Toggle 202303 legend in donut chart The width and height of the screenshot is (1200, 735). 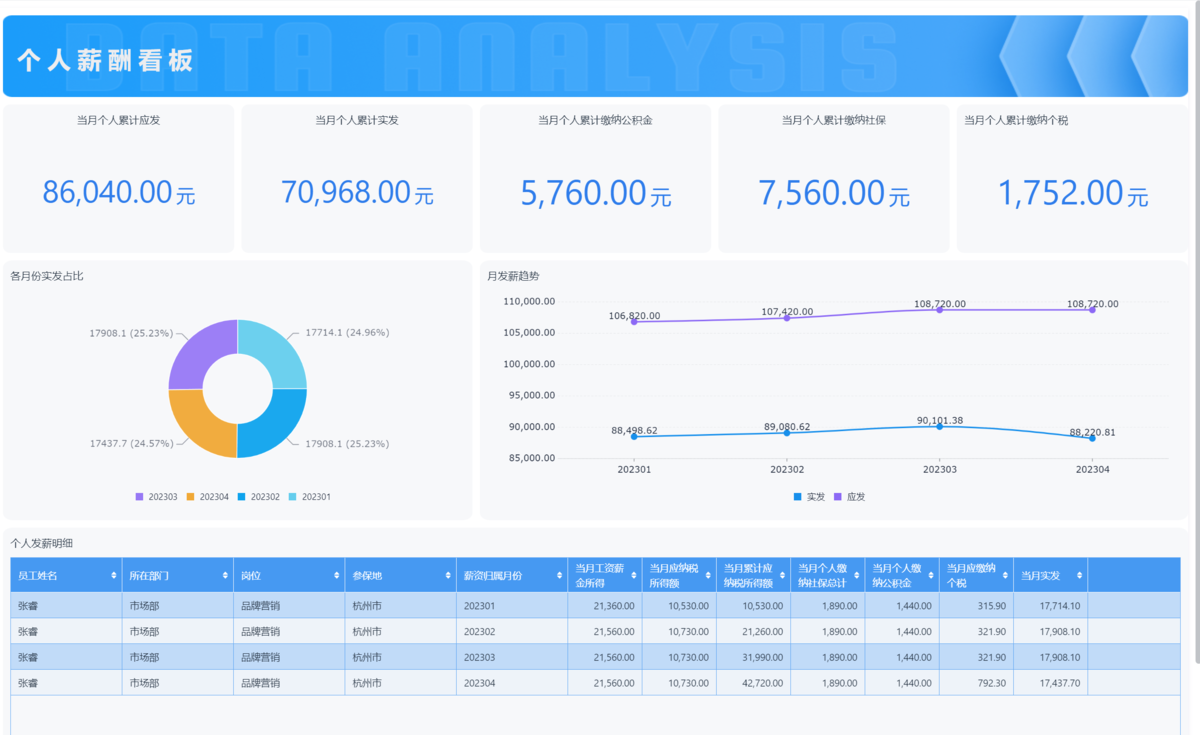point(157,497)
